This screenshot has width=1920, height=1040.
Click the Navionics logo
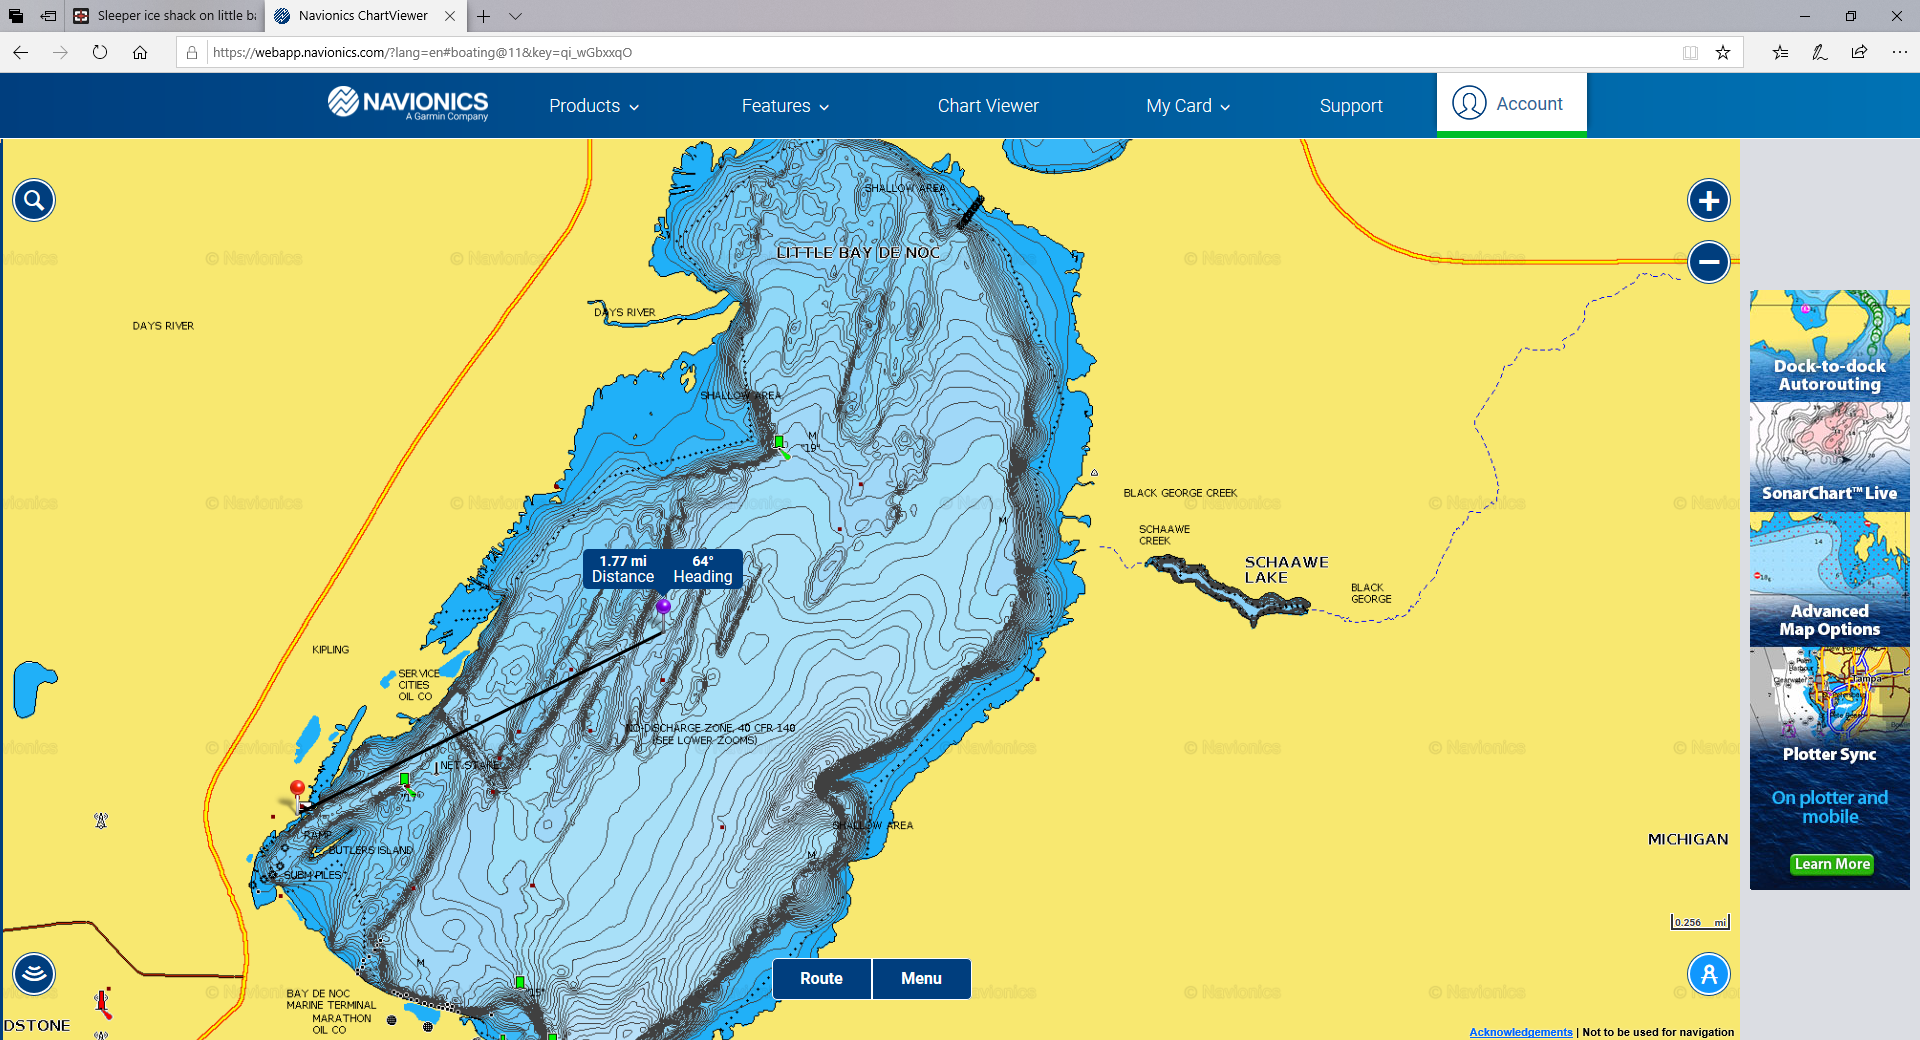(408, 103)
